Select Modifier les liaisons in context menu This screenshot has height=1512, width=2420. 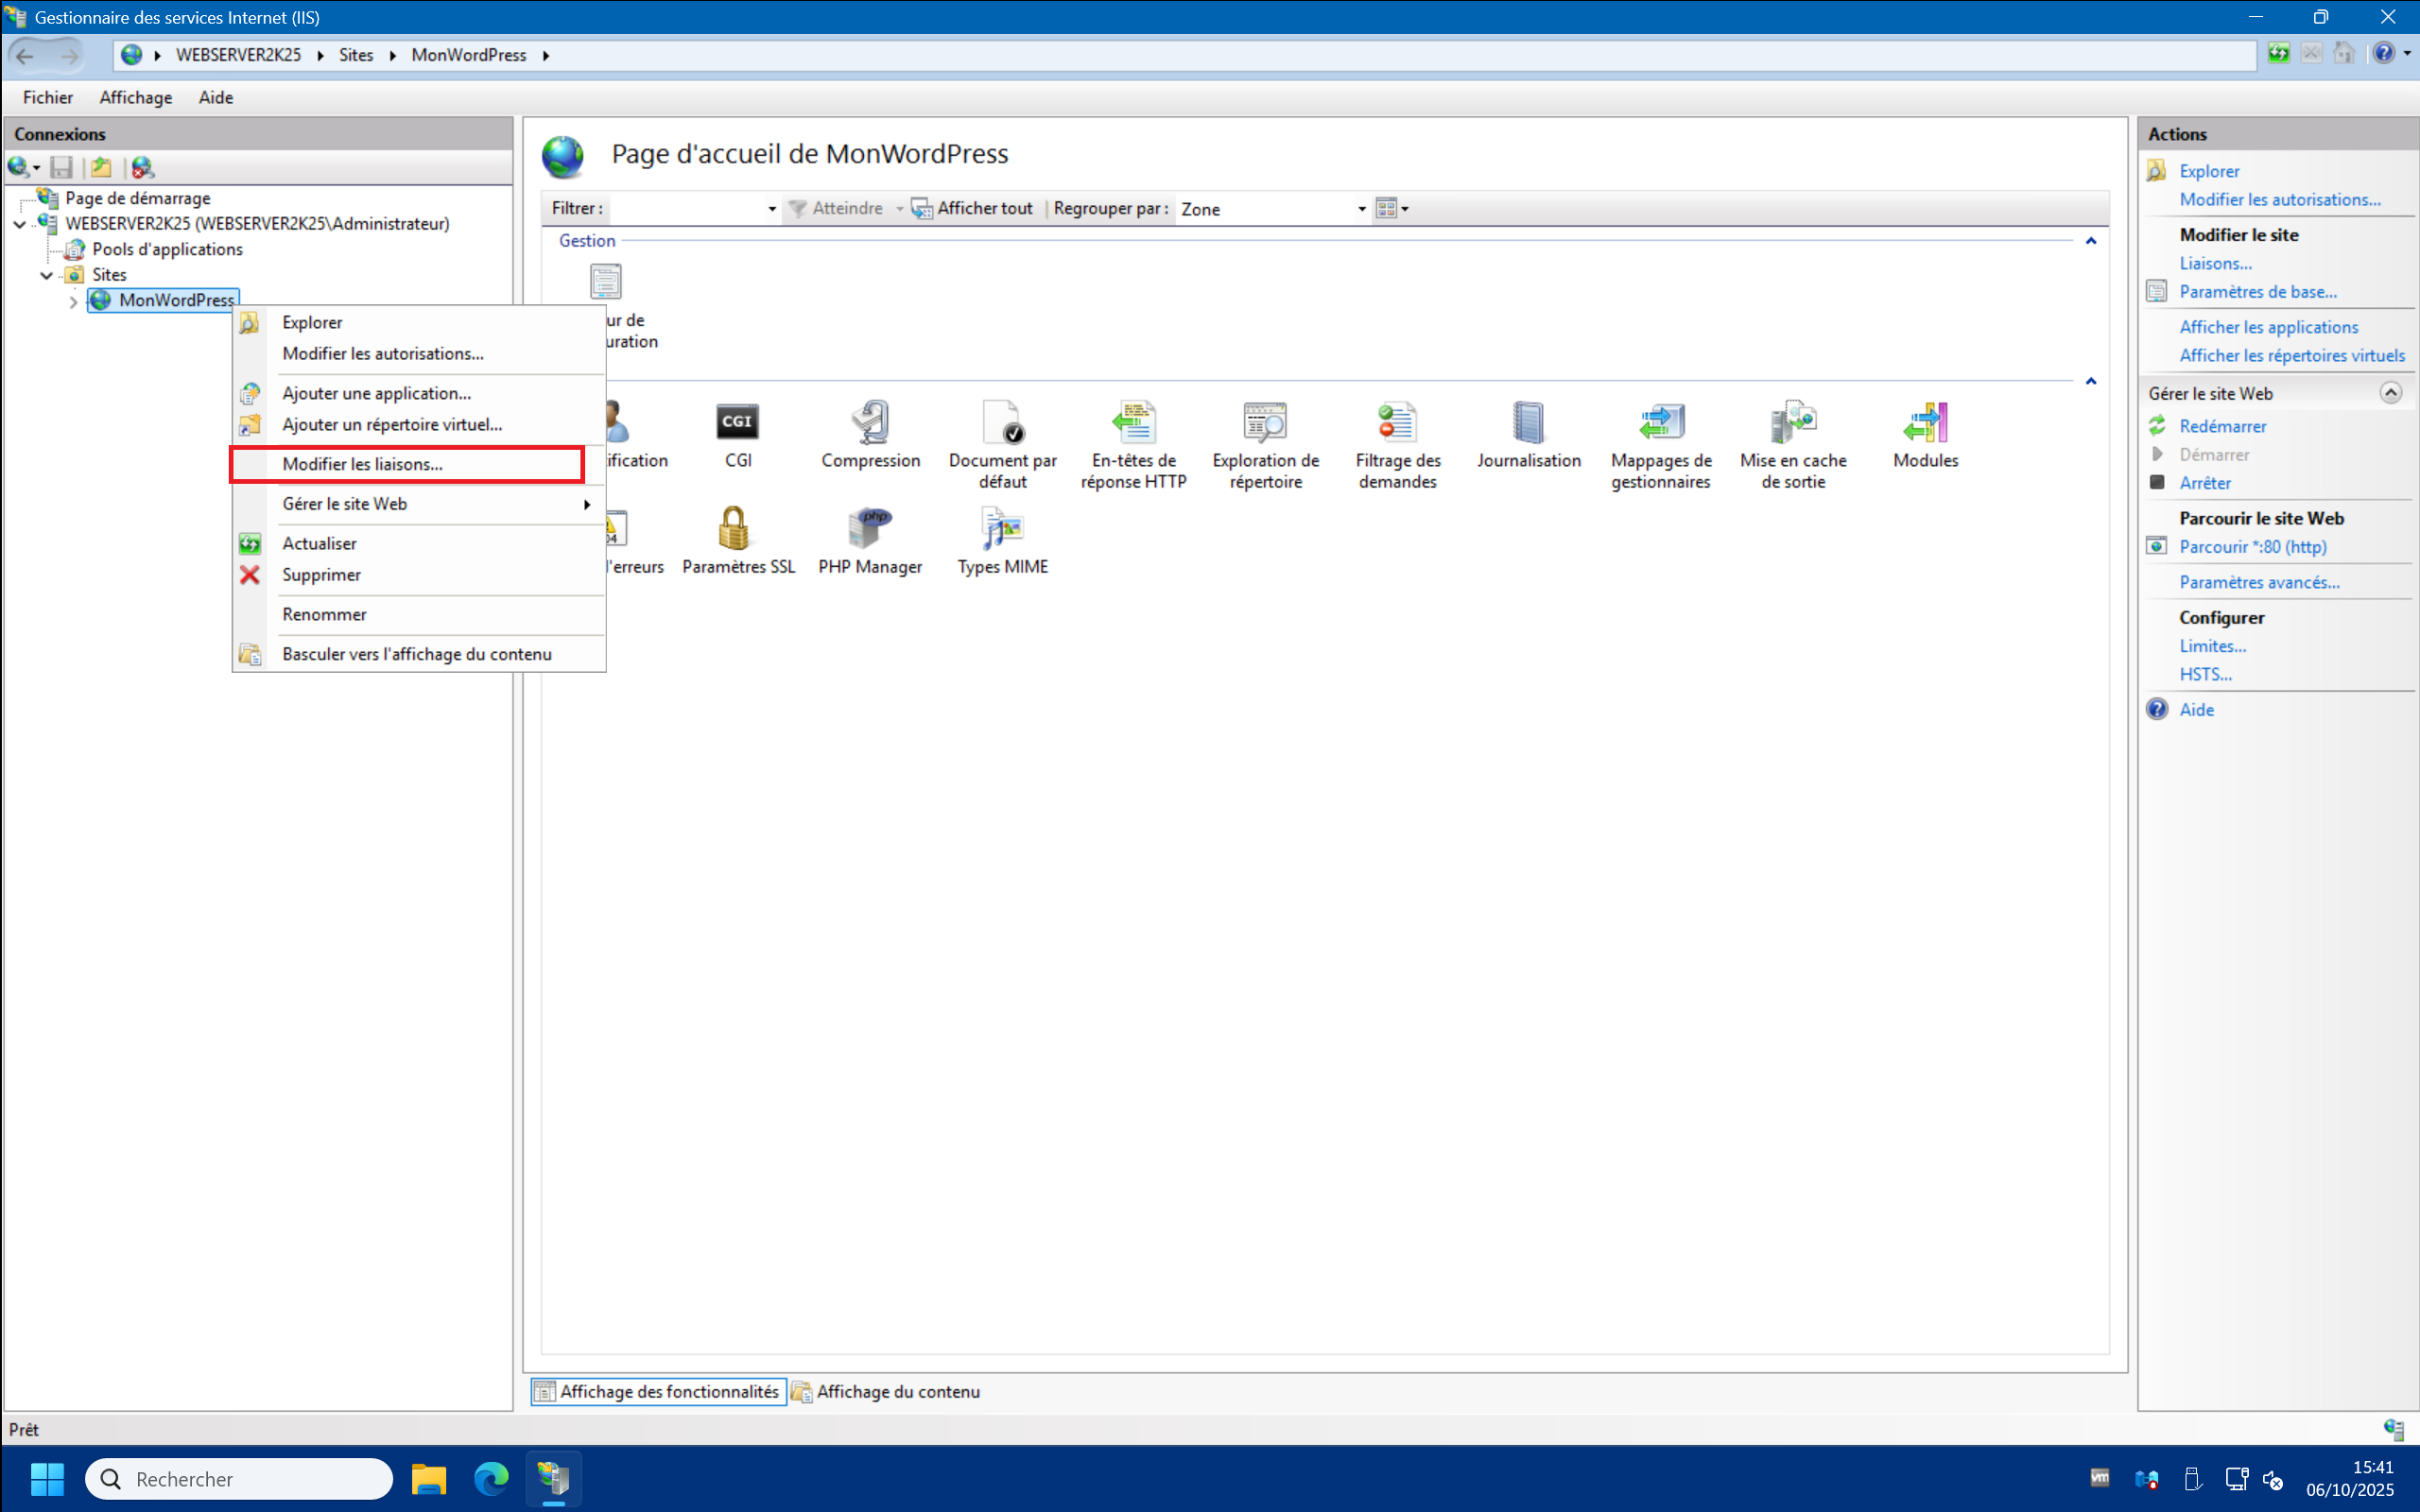coord(362,464)
